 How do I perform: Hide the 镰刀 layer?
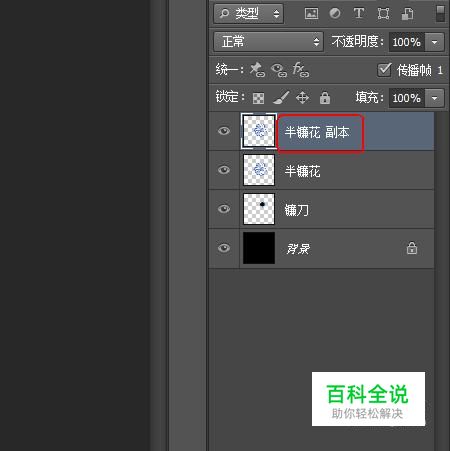click(224, 209)
